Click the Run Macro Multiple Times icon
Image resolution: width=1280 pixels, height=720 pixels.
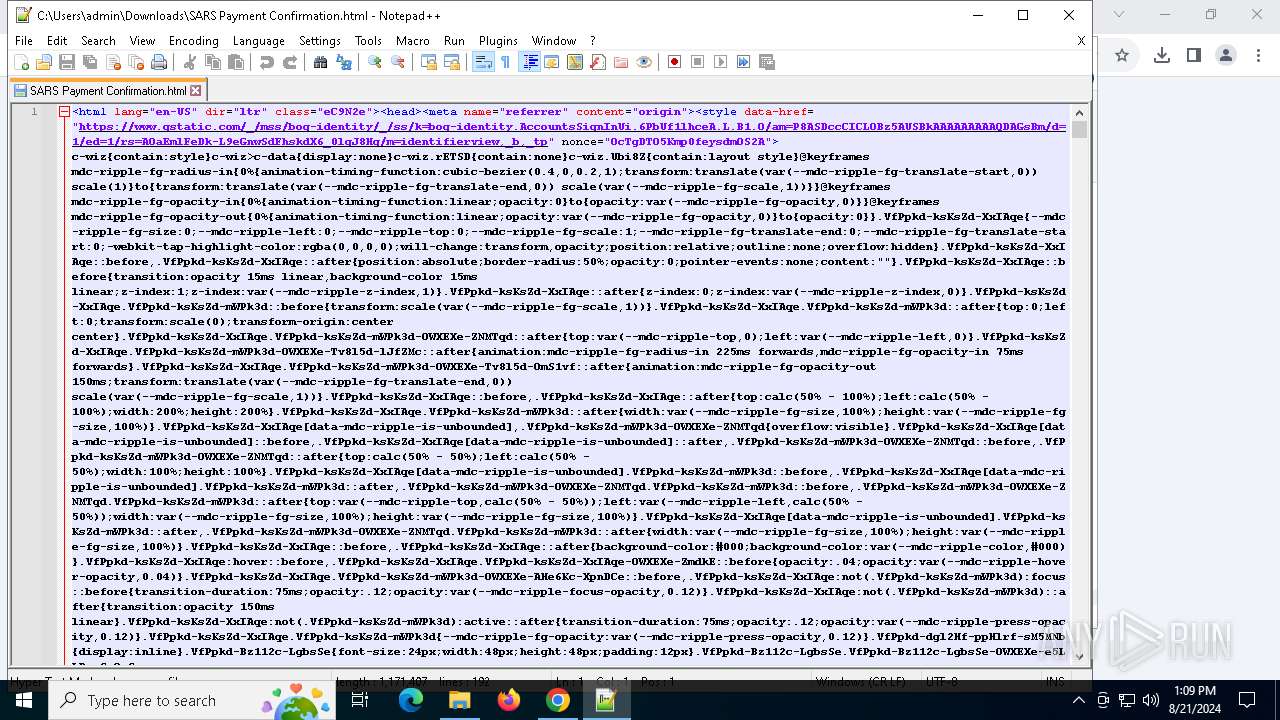coord(743,62)
